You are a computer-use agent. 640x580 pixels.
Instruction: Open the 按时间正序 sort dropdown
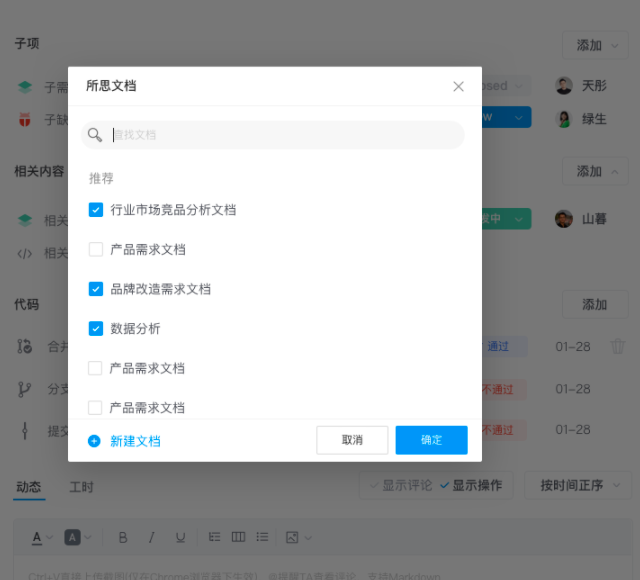[577, 485]
